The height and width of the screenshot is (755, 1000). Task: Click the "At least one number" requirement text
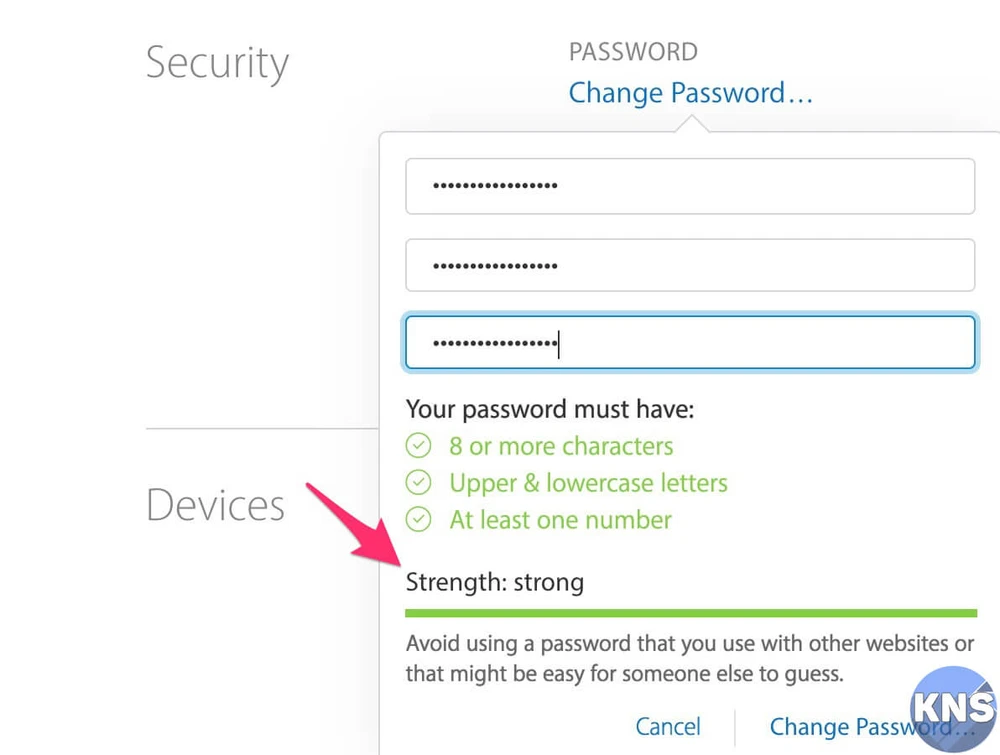tap(560, 520)
